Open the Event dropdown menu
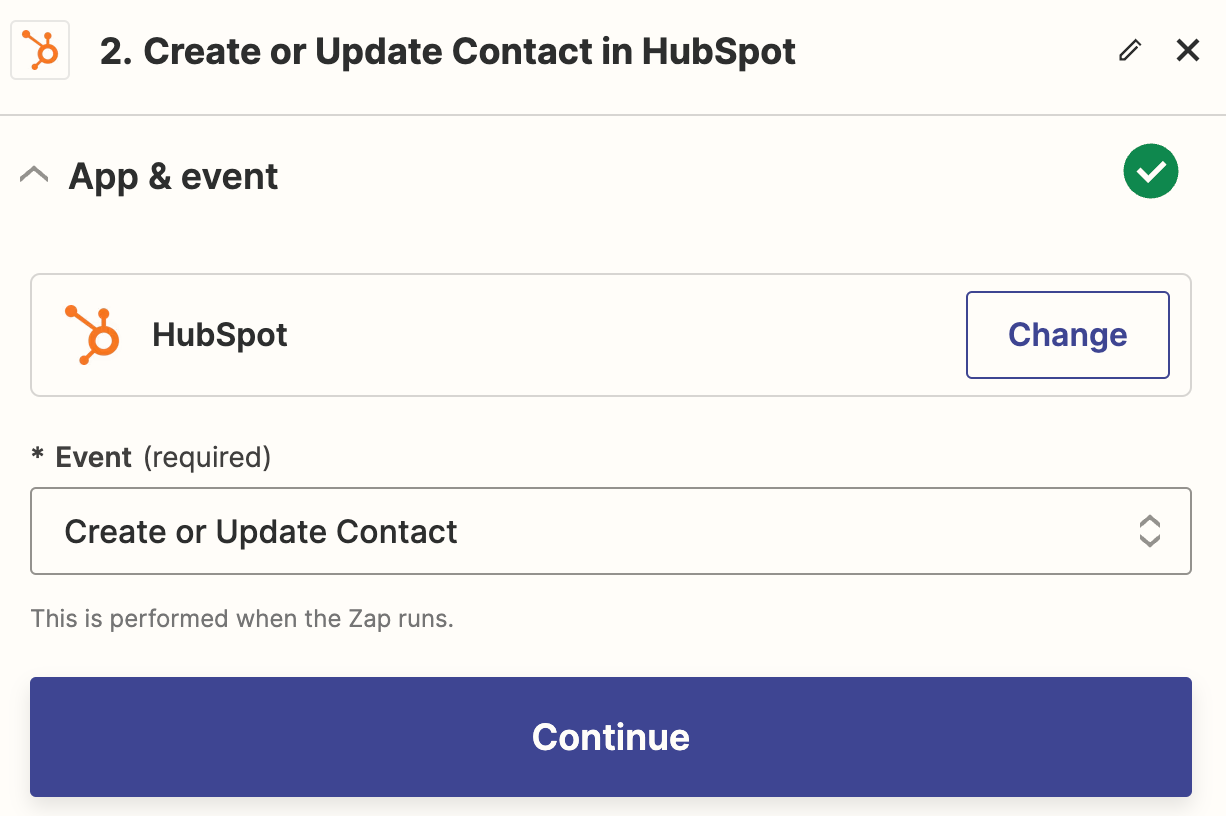1226x816 pixels. pyautogui.click(x=611, y=531)
